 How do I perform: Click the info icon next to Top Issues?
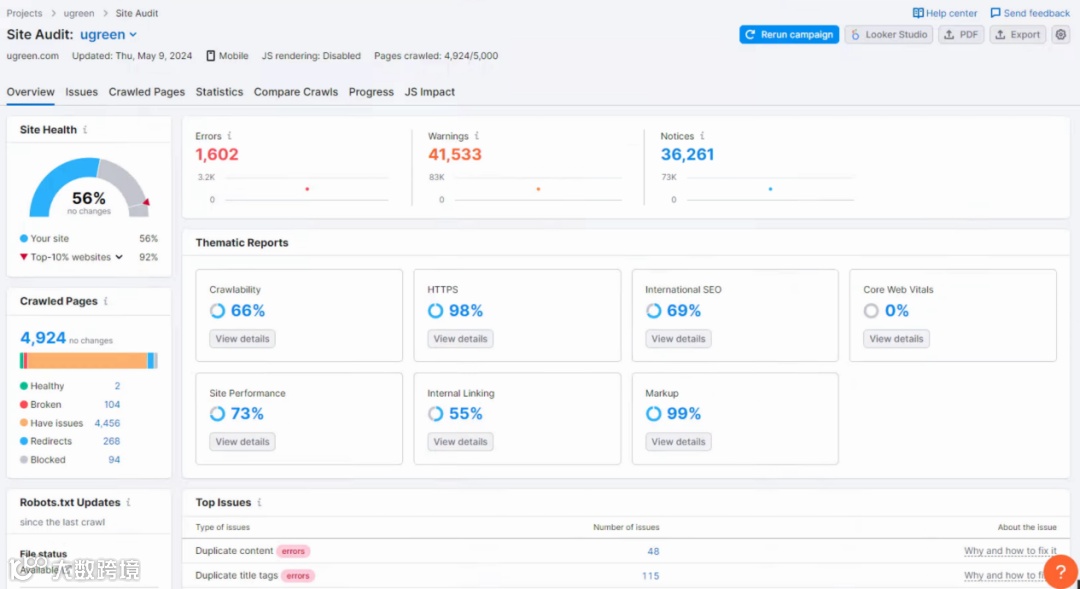coord(259,502)
